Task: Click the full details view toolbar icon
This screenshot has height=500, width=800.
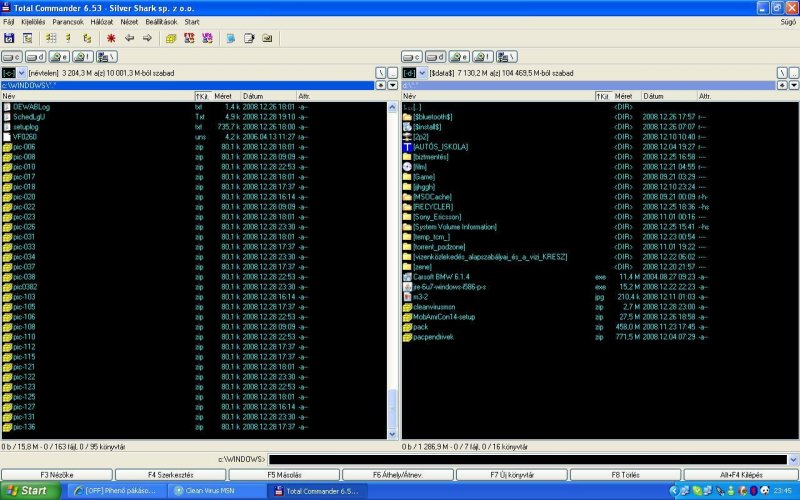Action: (68, 38)
